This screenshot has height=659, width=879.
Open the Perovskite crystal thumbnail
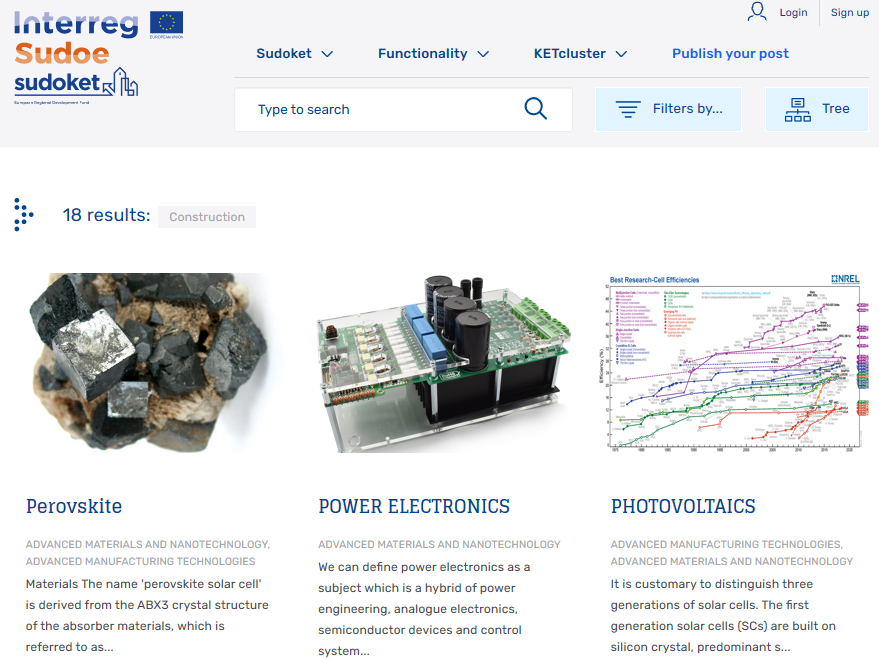[148, 363]
